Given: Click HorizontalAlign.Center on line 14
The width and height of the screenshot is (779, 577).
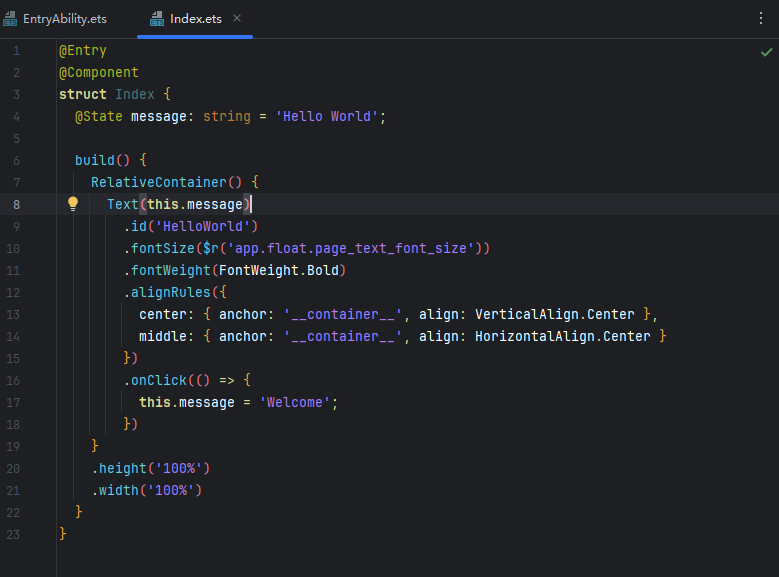Looking at the screenshot, I should coord(562,336).
